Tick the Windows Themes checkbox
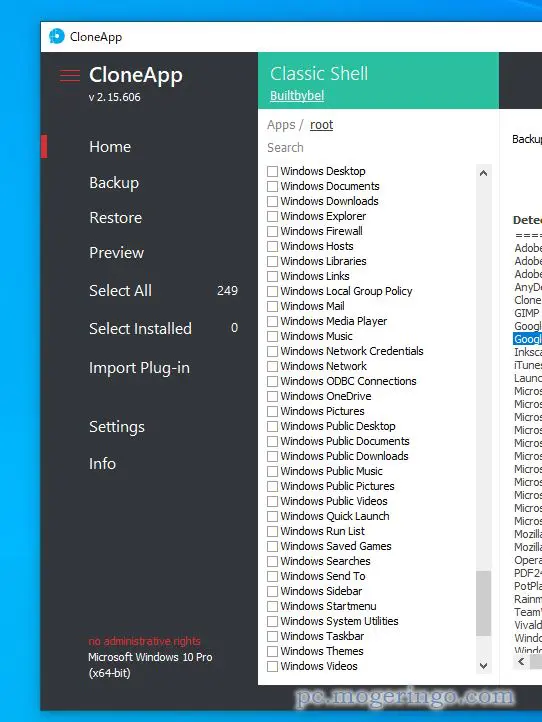 coord(273,651)
